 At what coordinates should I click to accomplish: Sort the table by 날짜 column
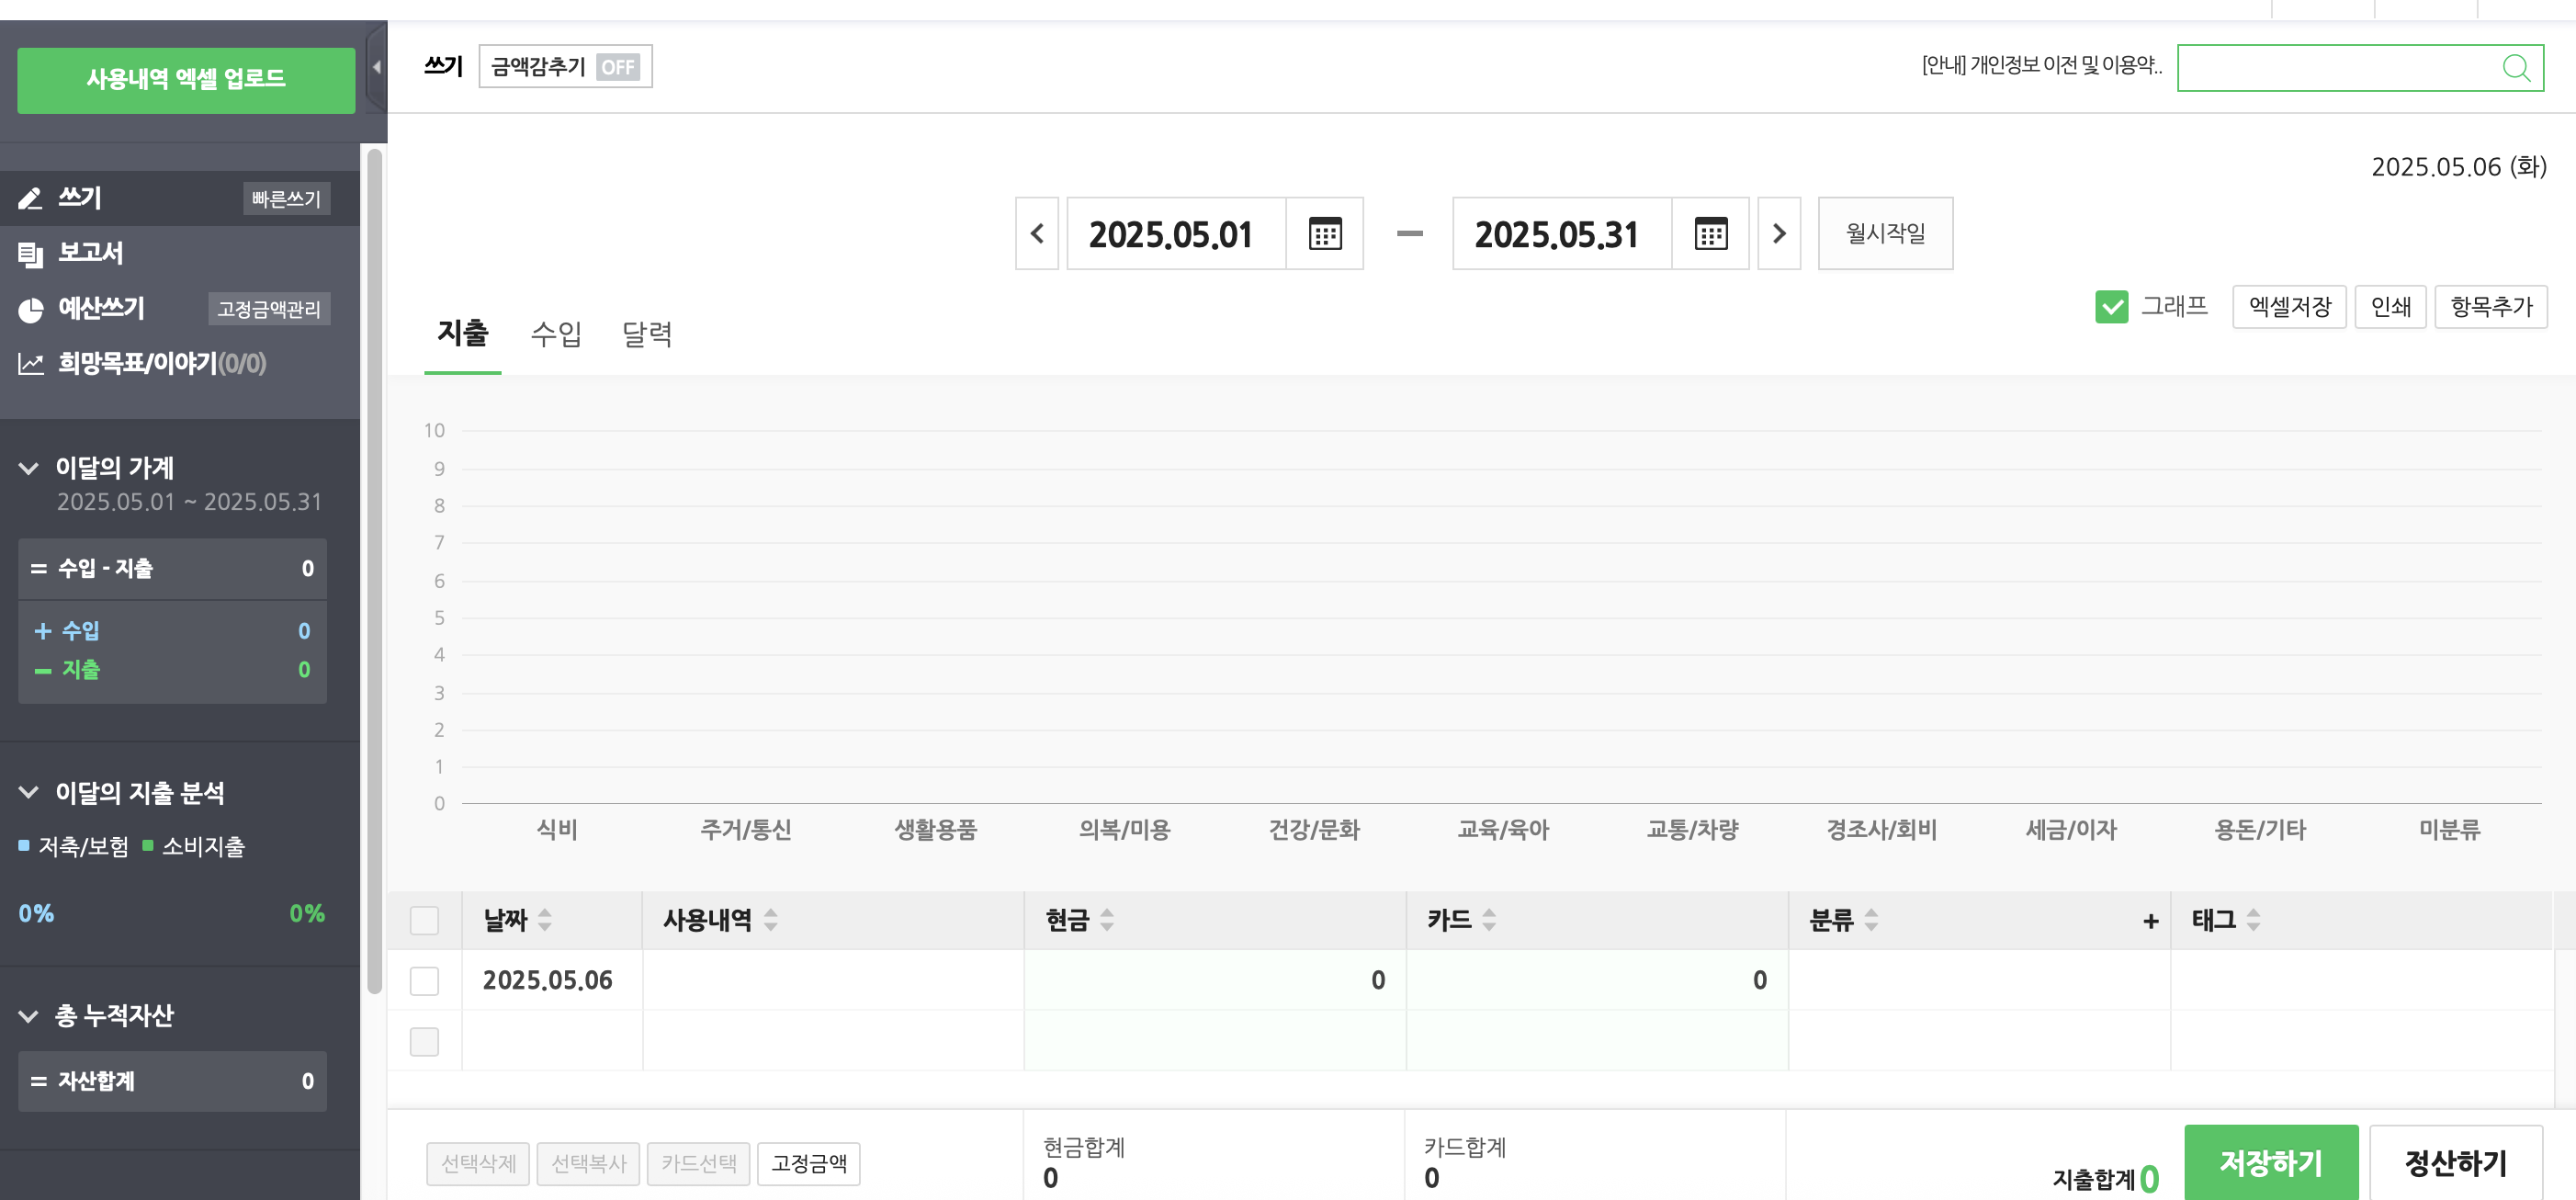545,920
